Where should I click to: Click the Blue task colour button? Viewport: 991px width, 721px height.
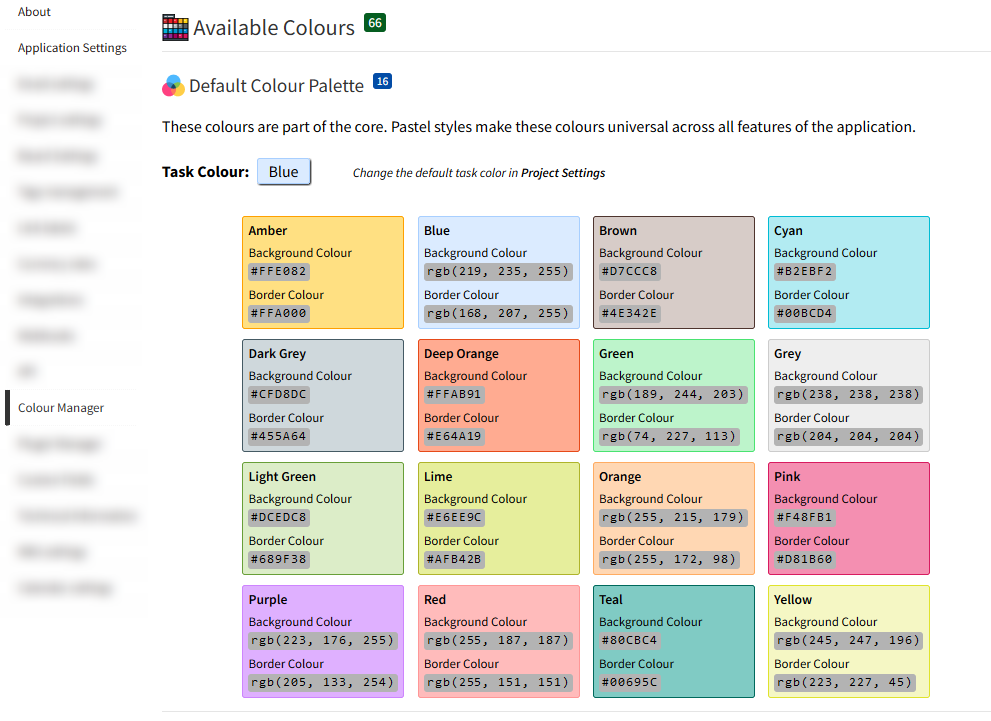tap(283, 171)
